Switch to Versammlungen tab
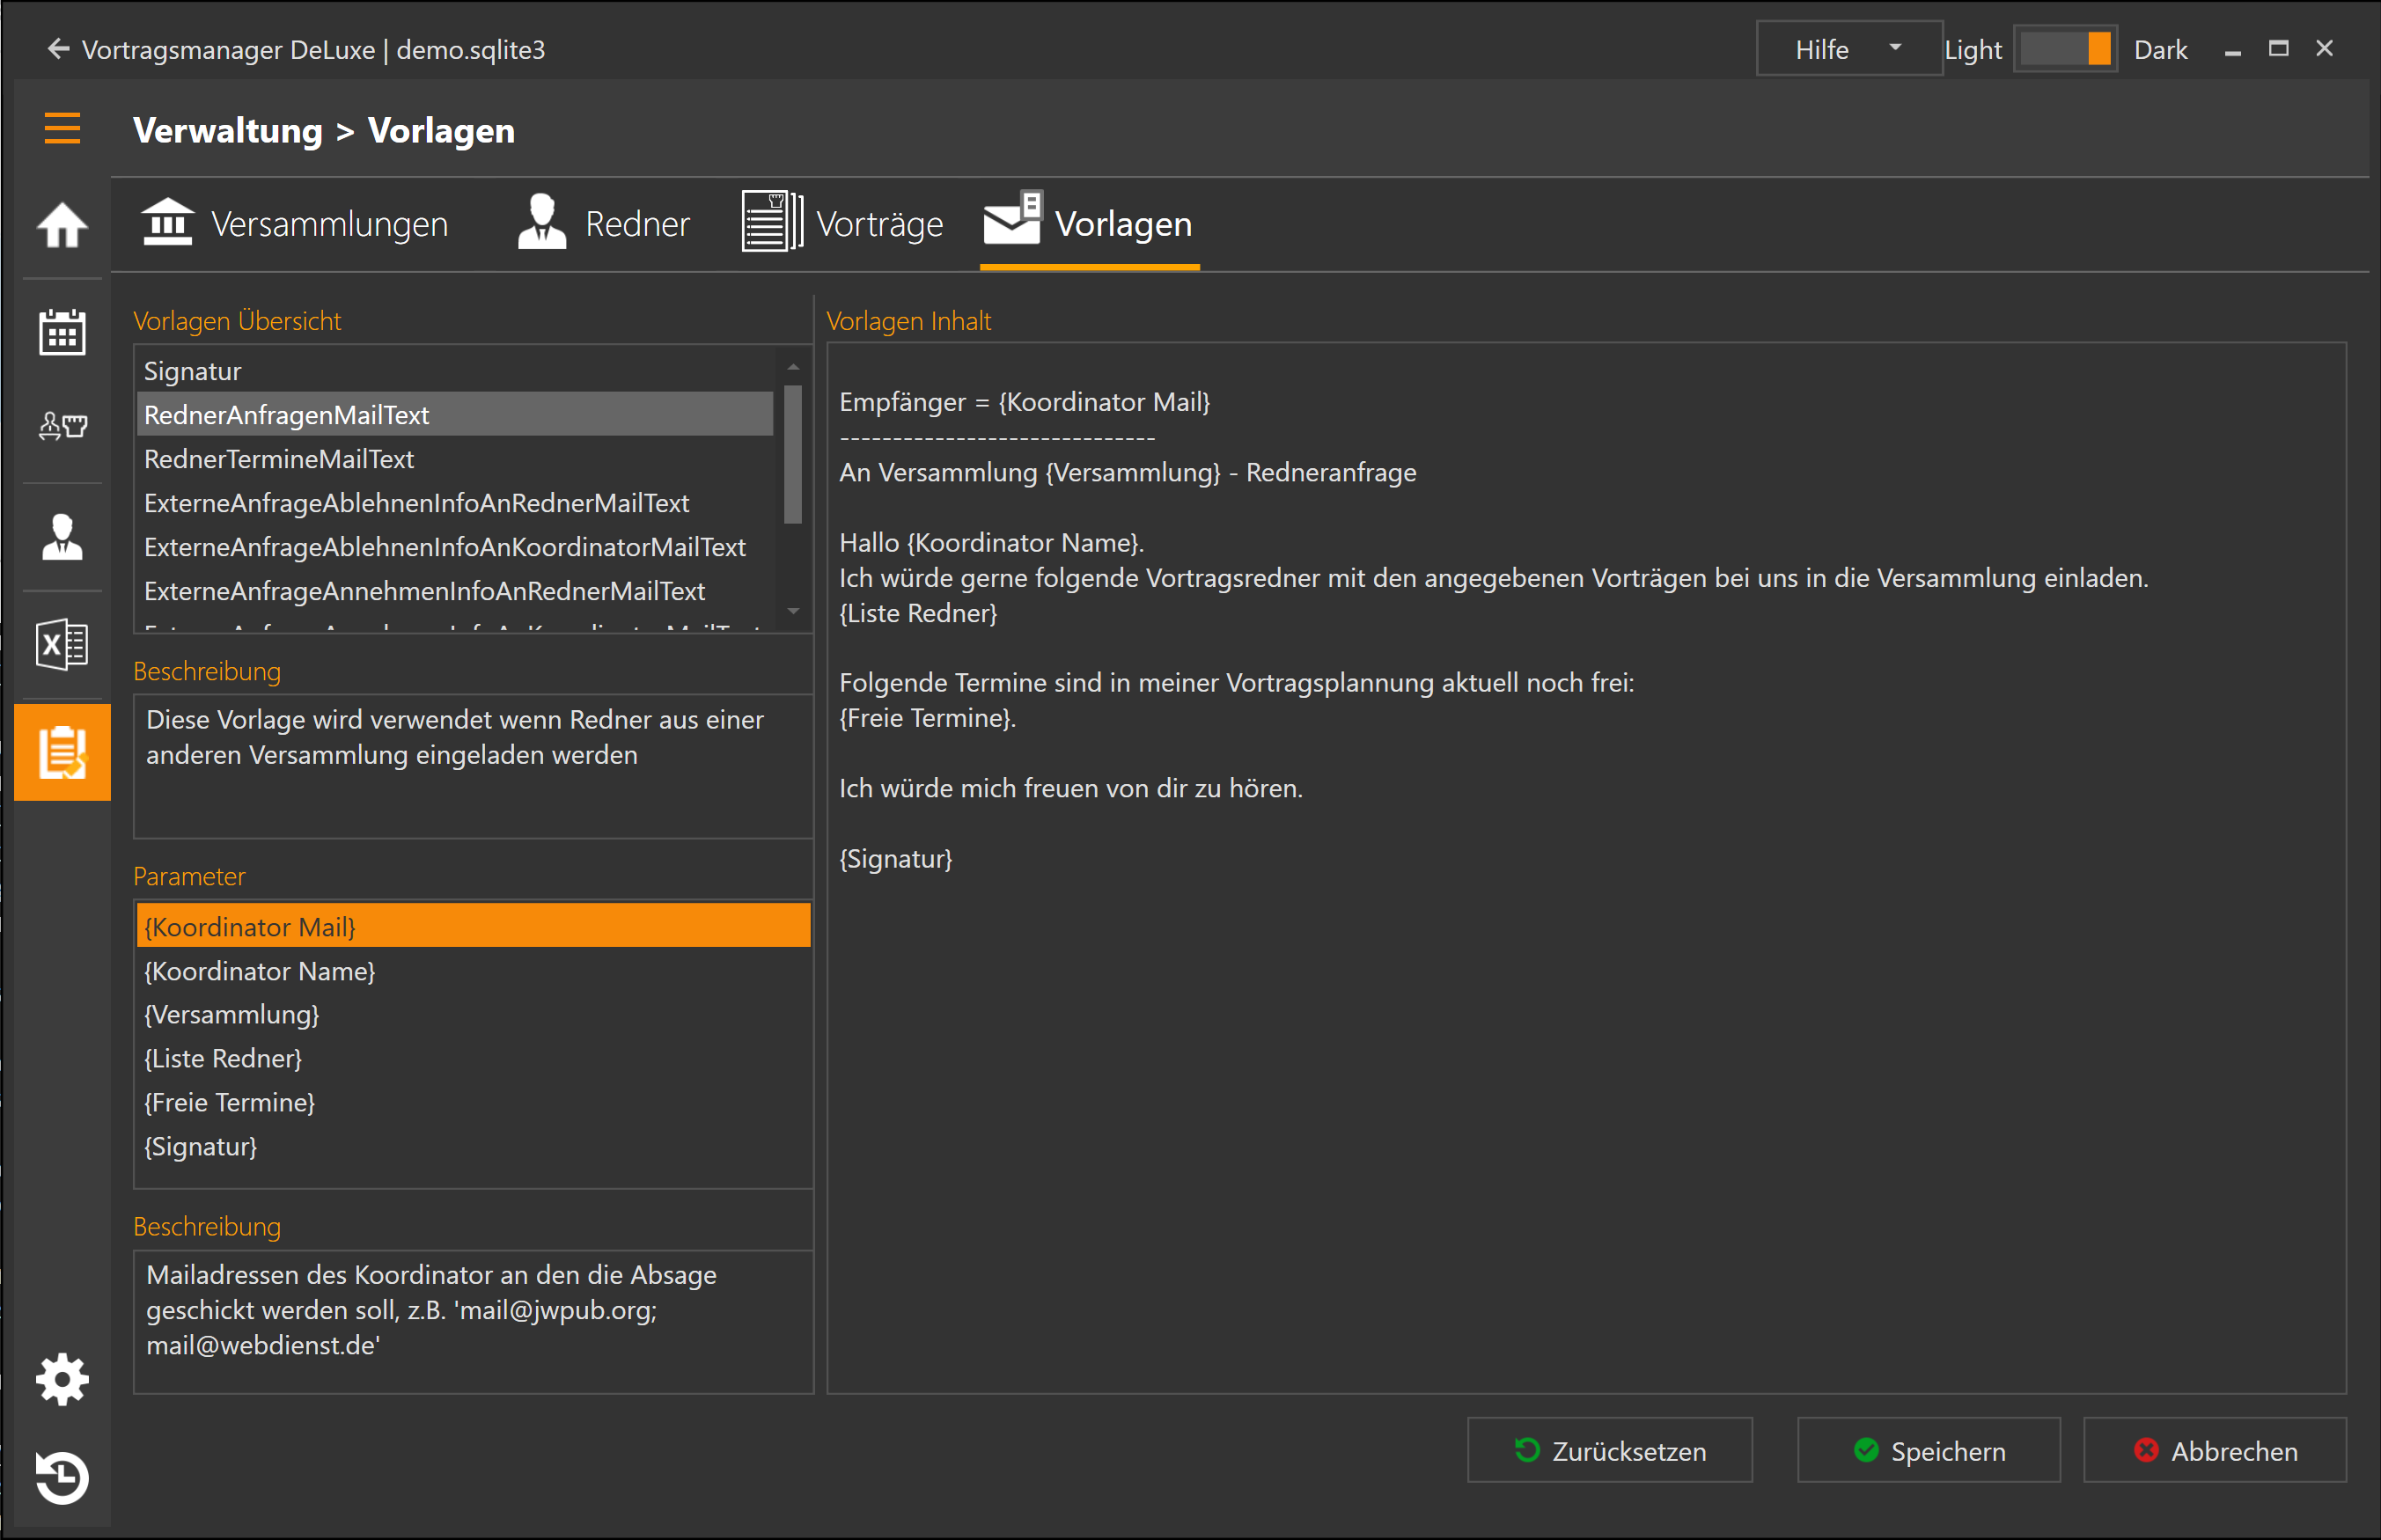 click(294, 224)
